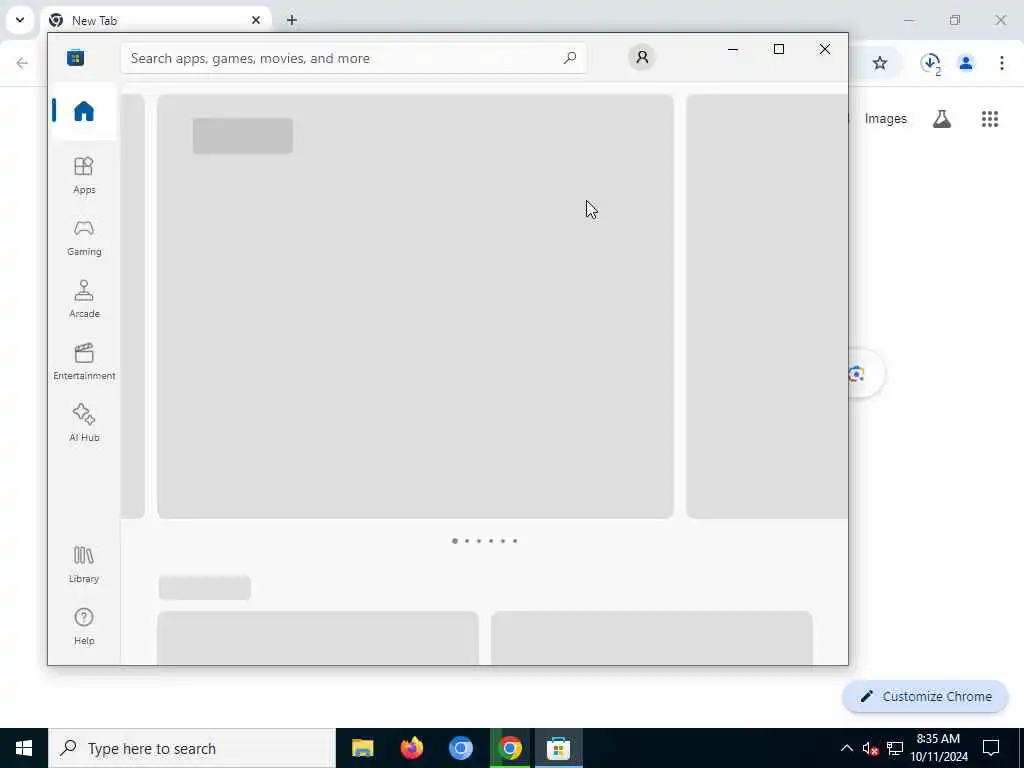Image resolution: width=1024 pixels, height=768 pixels.
Task: Open Chrome downloads icon
Action: (x=930, y=63)
